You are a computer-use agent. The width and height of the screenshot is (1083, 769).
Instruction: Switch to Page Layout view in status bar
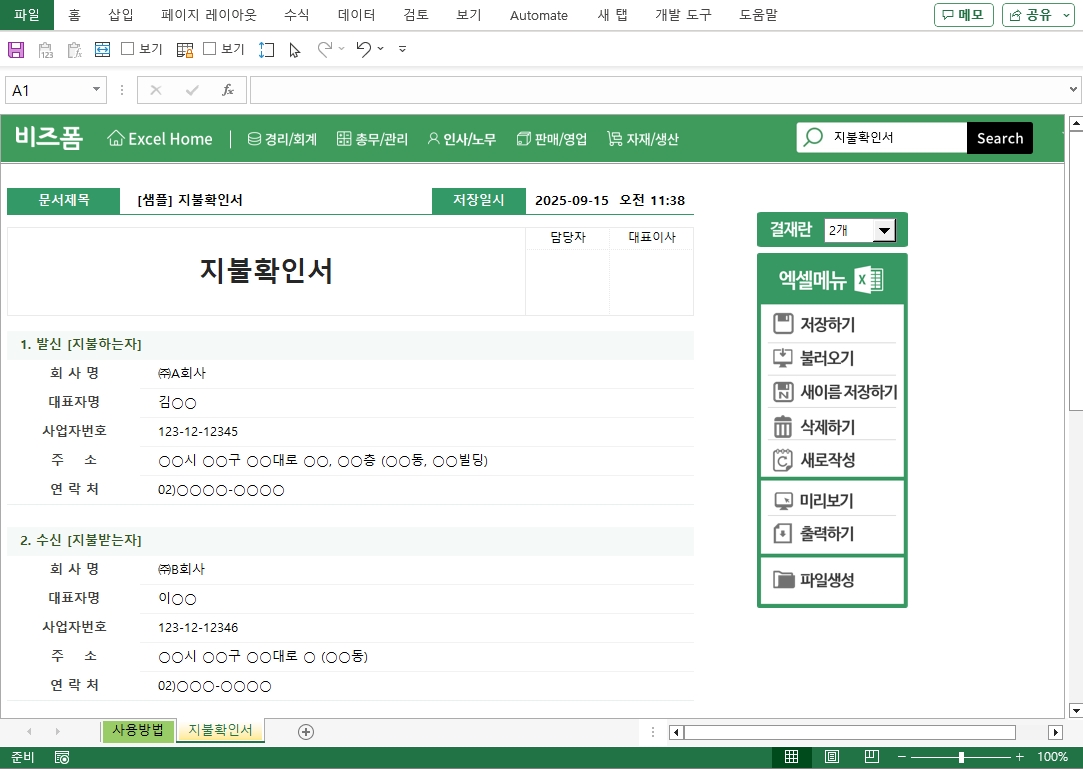tap(831, 757)
